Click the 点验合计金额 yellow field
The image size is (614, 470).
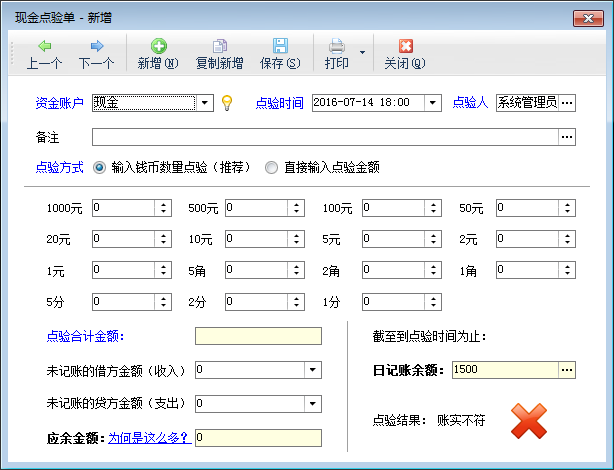(x=258, y=336)
